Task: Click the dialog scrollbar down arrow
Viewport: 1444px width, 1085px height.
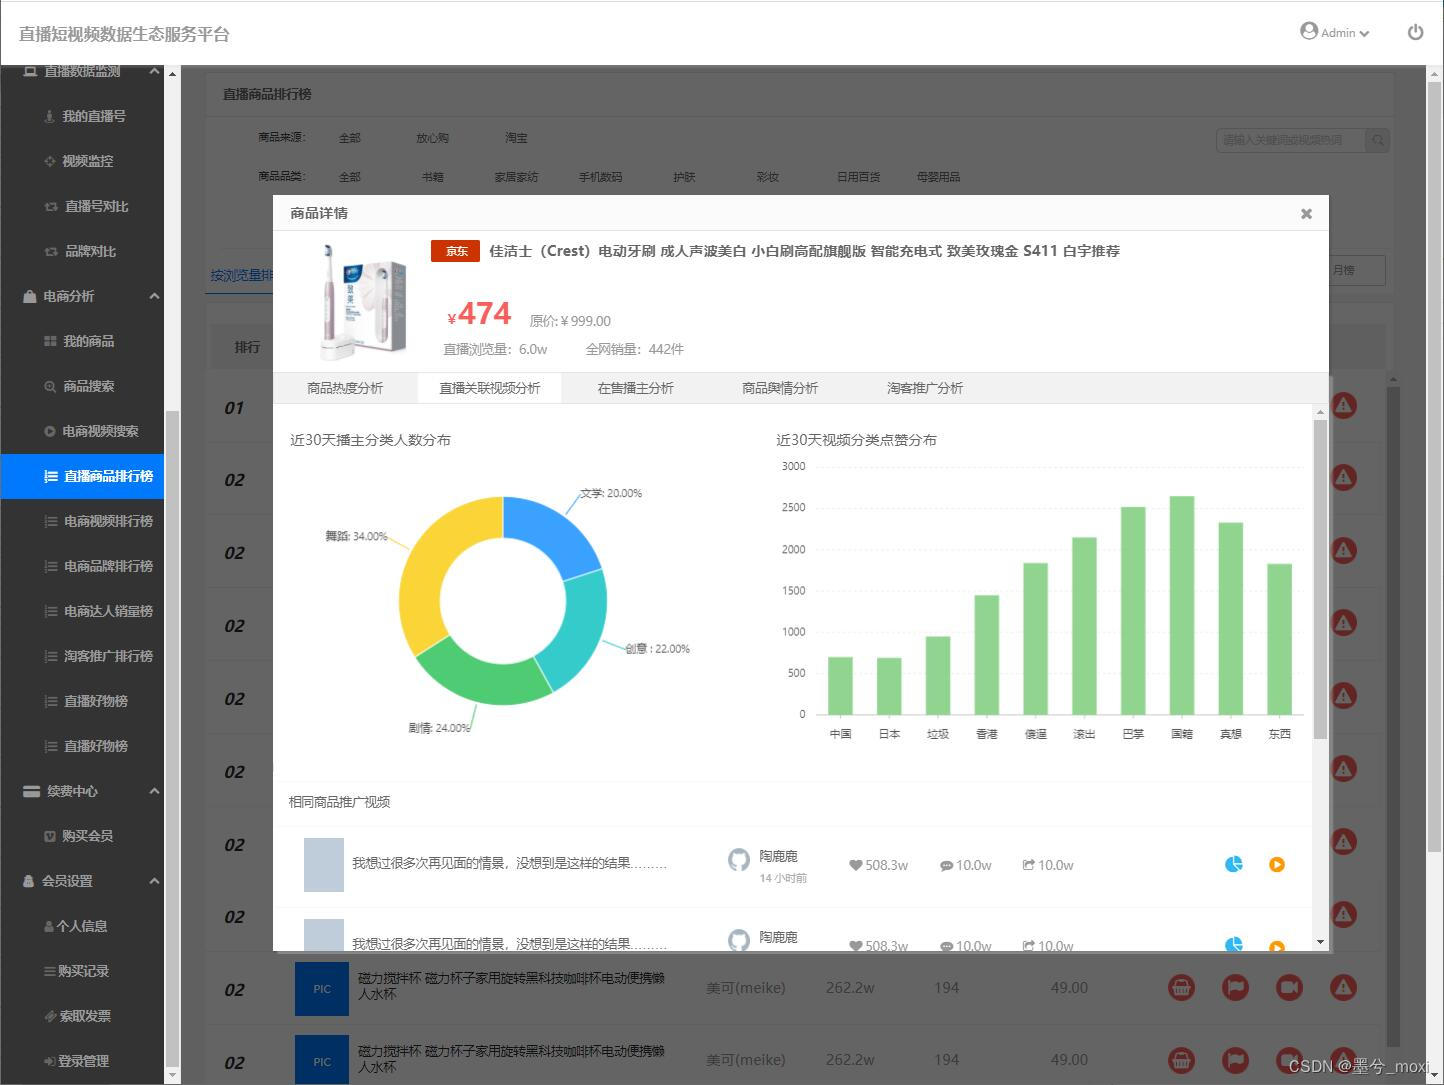Action: pyautogui.click(x=1320, y=941)
